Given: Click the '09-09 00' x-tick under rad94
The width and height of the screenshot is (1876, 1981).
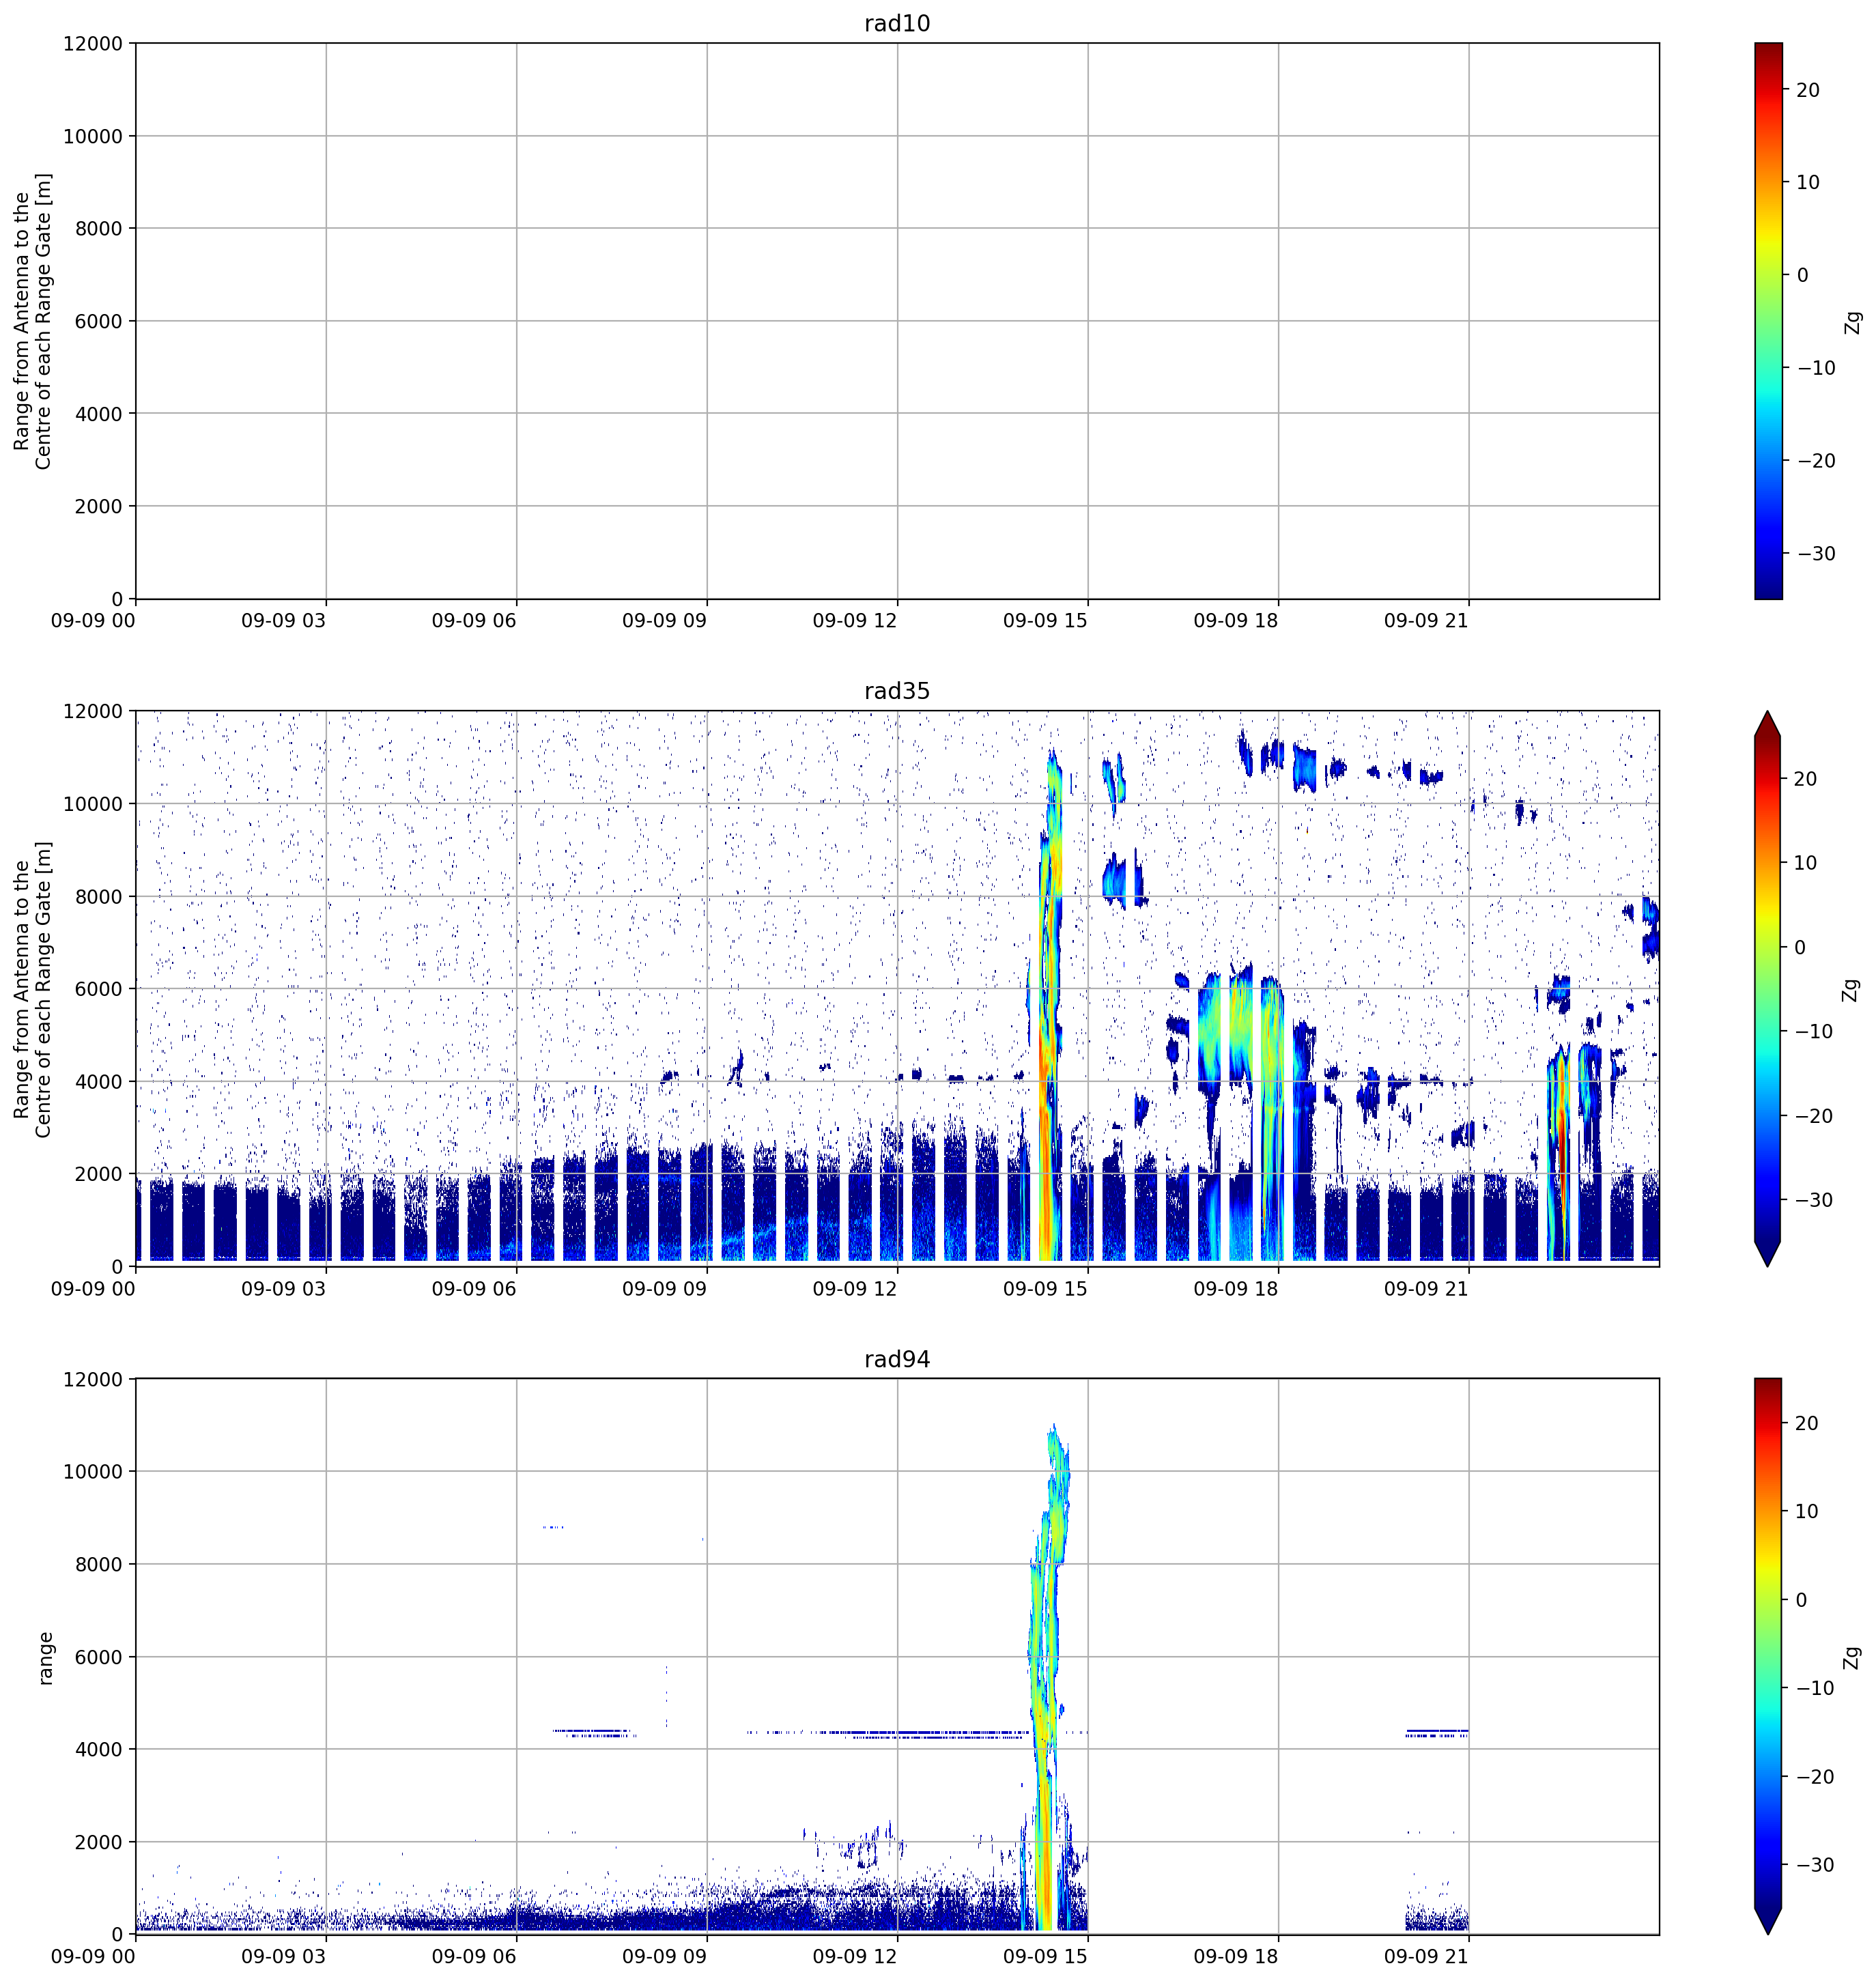Looking at the screenshot, I should [93, 1956].
